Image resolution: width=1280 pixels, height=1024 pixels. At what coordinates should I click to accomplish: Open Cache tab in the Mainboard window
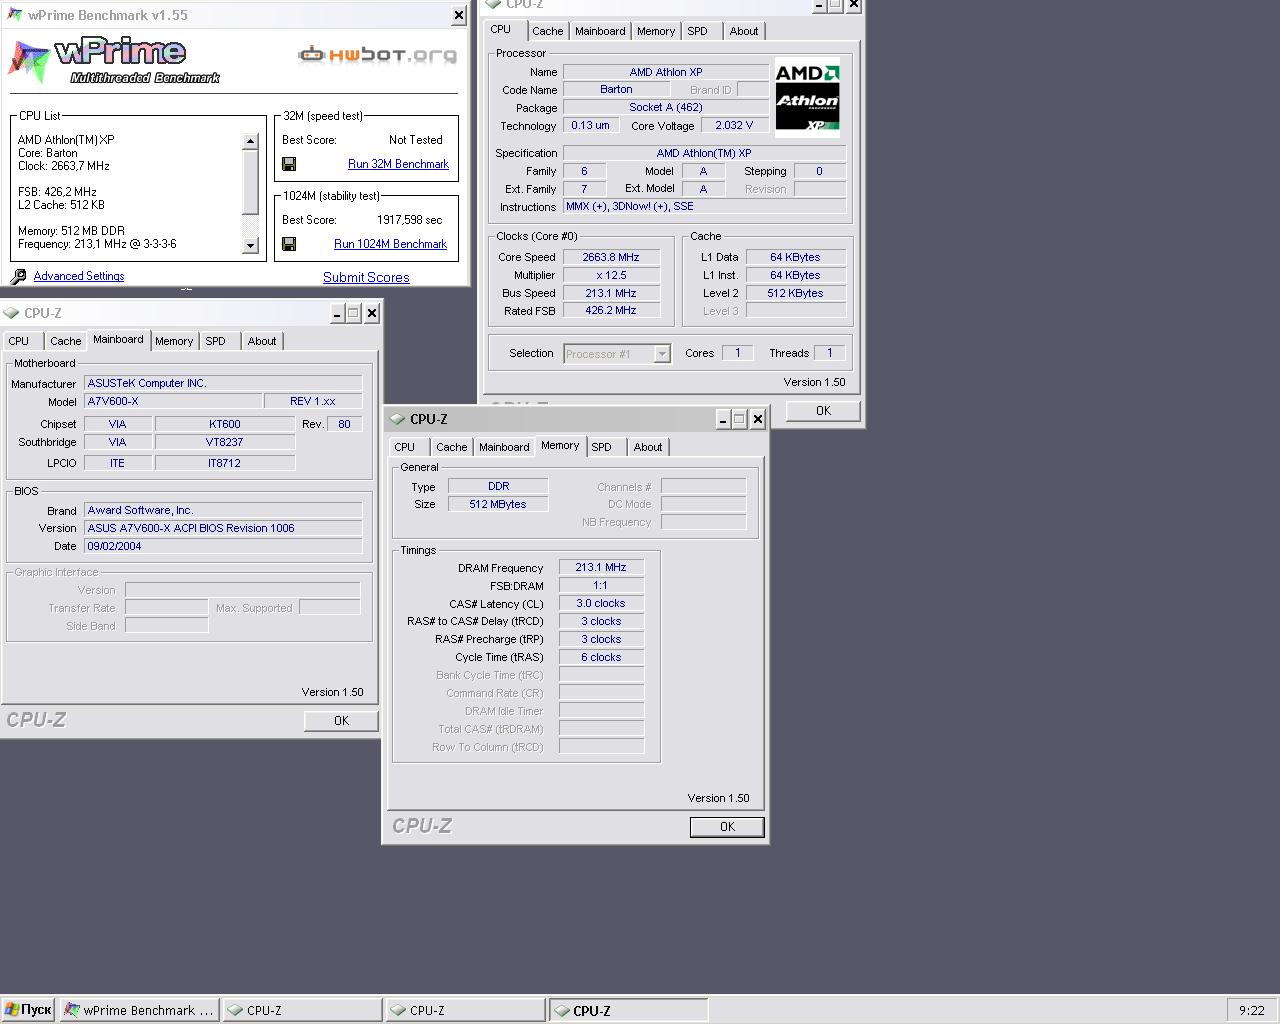[x=66, y=341]
